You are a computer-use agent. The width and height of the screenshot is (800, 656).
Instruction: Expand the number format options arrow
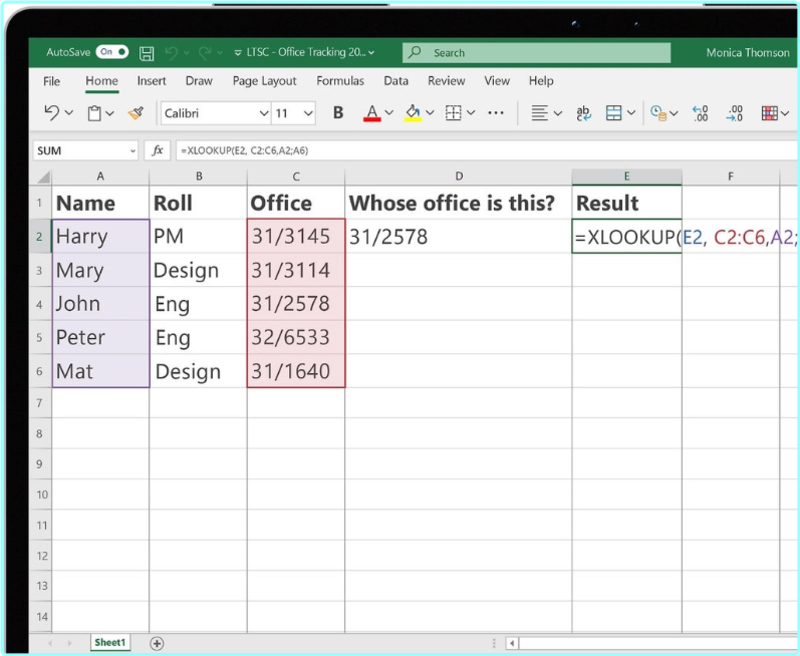point(673,113)
